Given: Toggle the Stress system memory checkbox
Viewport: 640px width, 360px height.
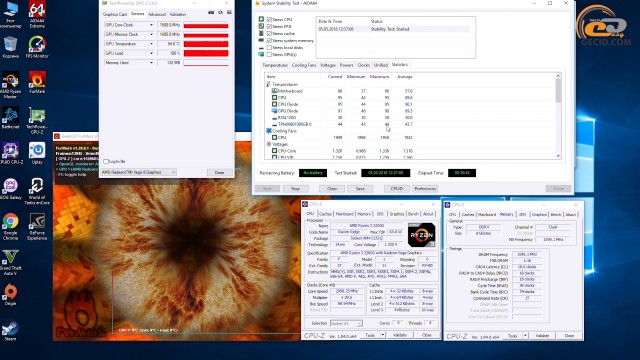Looking at the screenshot, I should tap(269, 41).
